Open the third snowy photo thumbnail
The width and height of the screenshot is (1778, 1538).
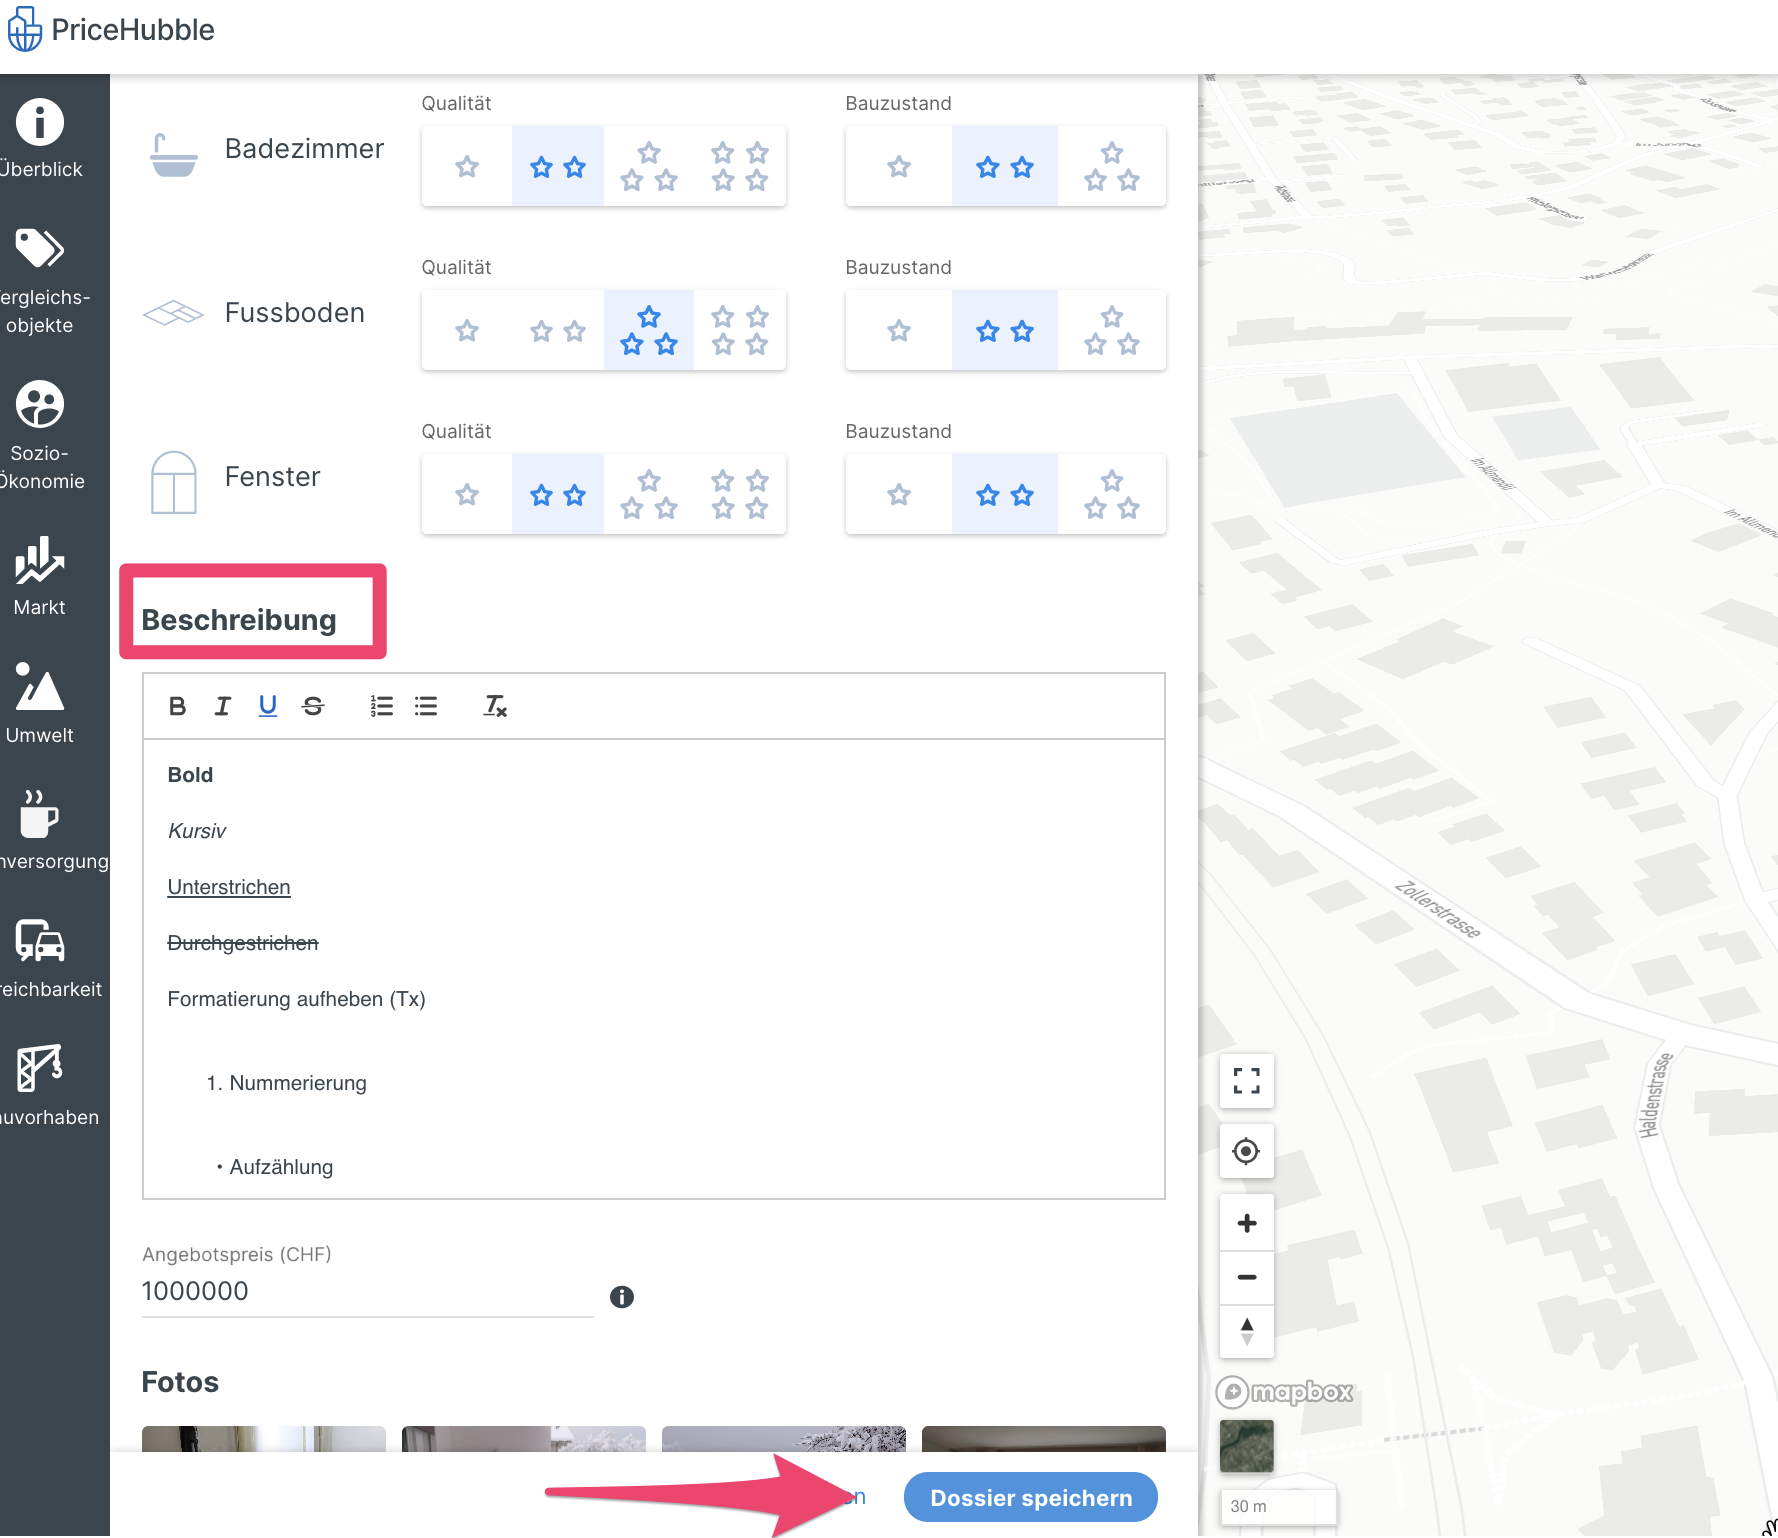coord(784,1439)
